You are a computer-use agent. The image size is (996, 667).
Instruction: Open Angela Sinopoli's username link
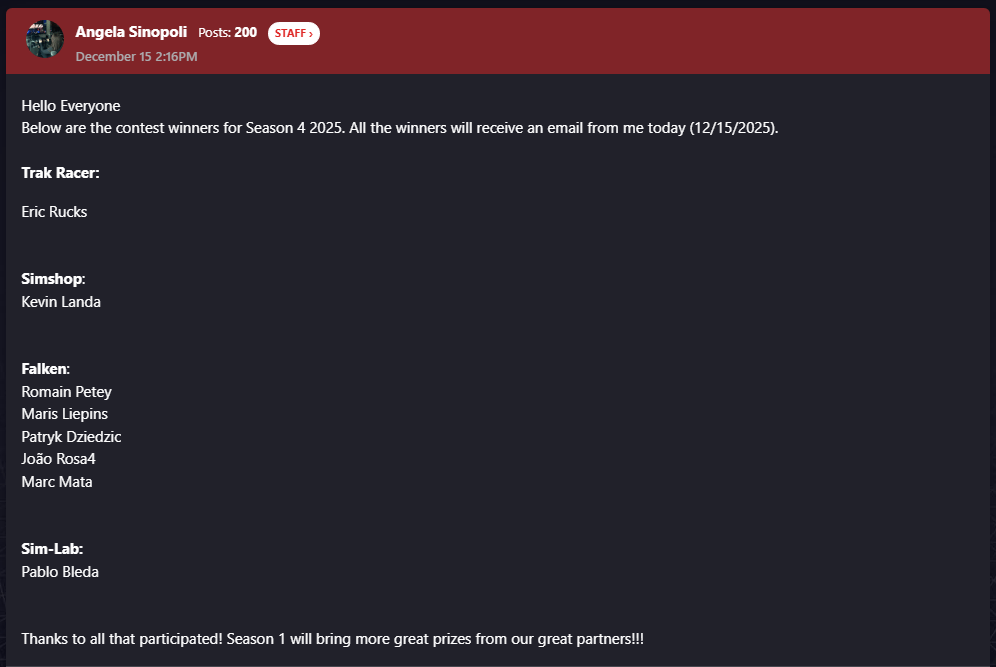[x=131, y=32]
